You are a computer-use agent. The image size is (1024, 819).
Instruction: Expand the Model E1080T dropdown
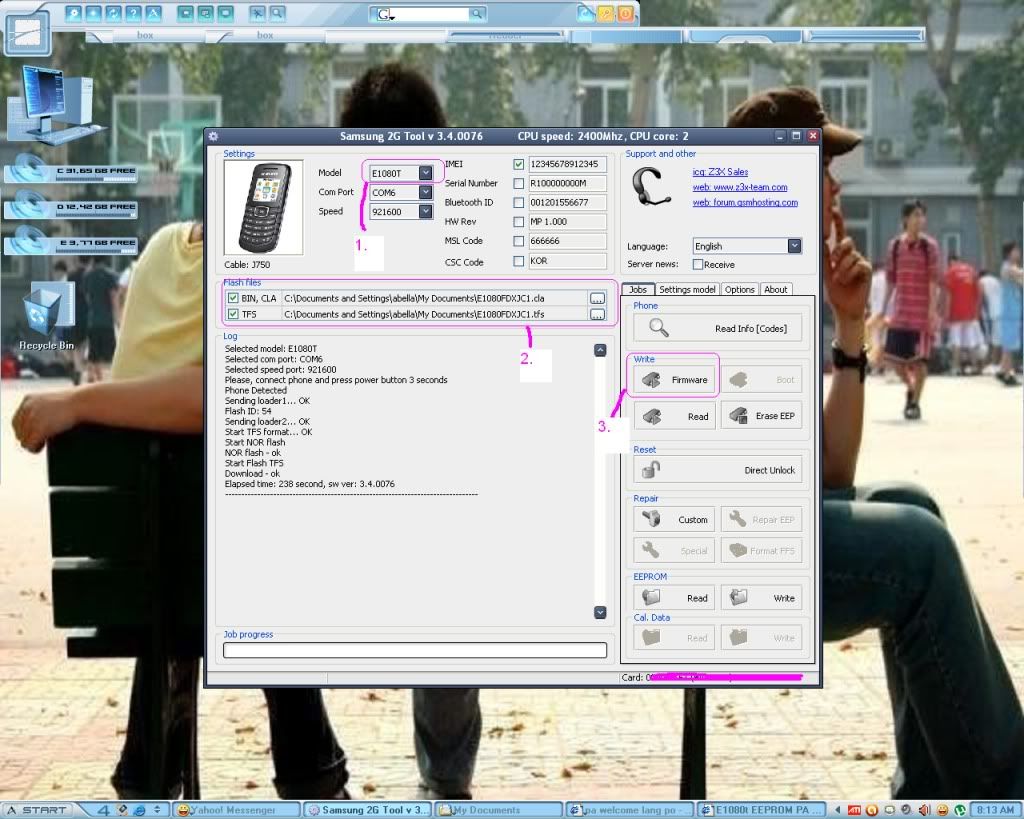pos(426,173)
